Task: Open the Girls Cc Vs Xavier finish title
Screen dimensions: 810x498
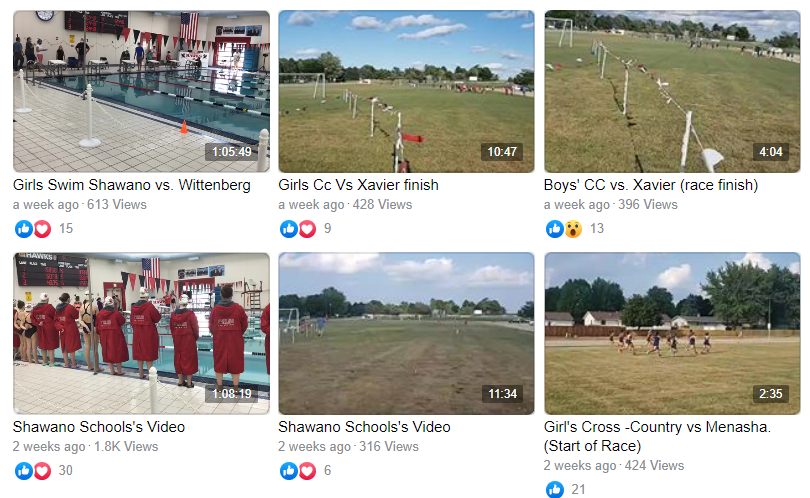Action: [x=359, y=185]
